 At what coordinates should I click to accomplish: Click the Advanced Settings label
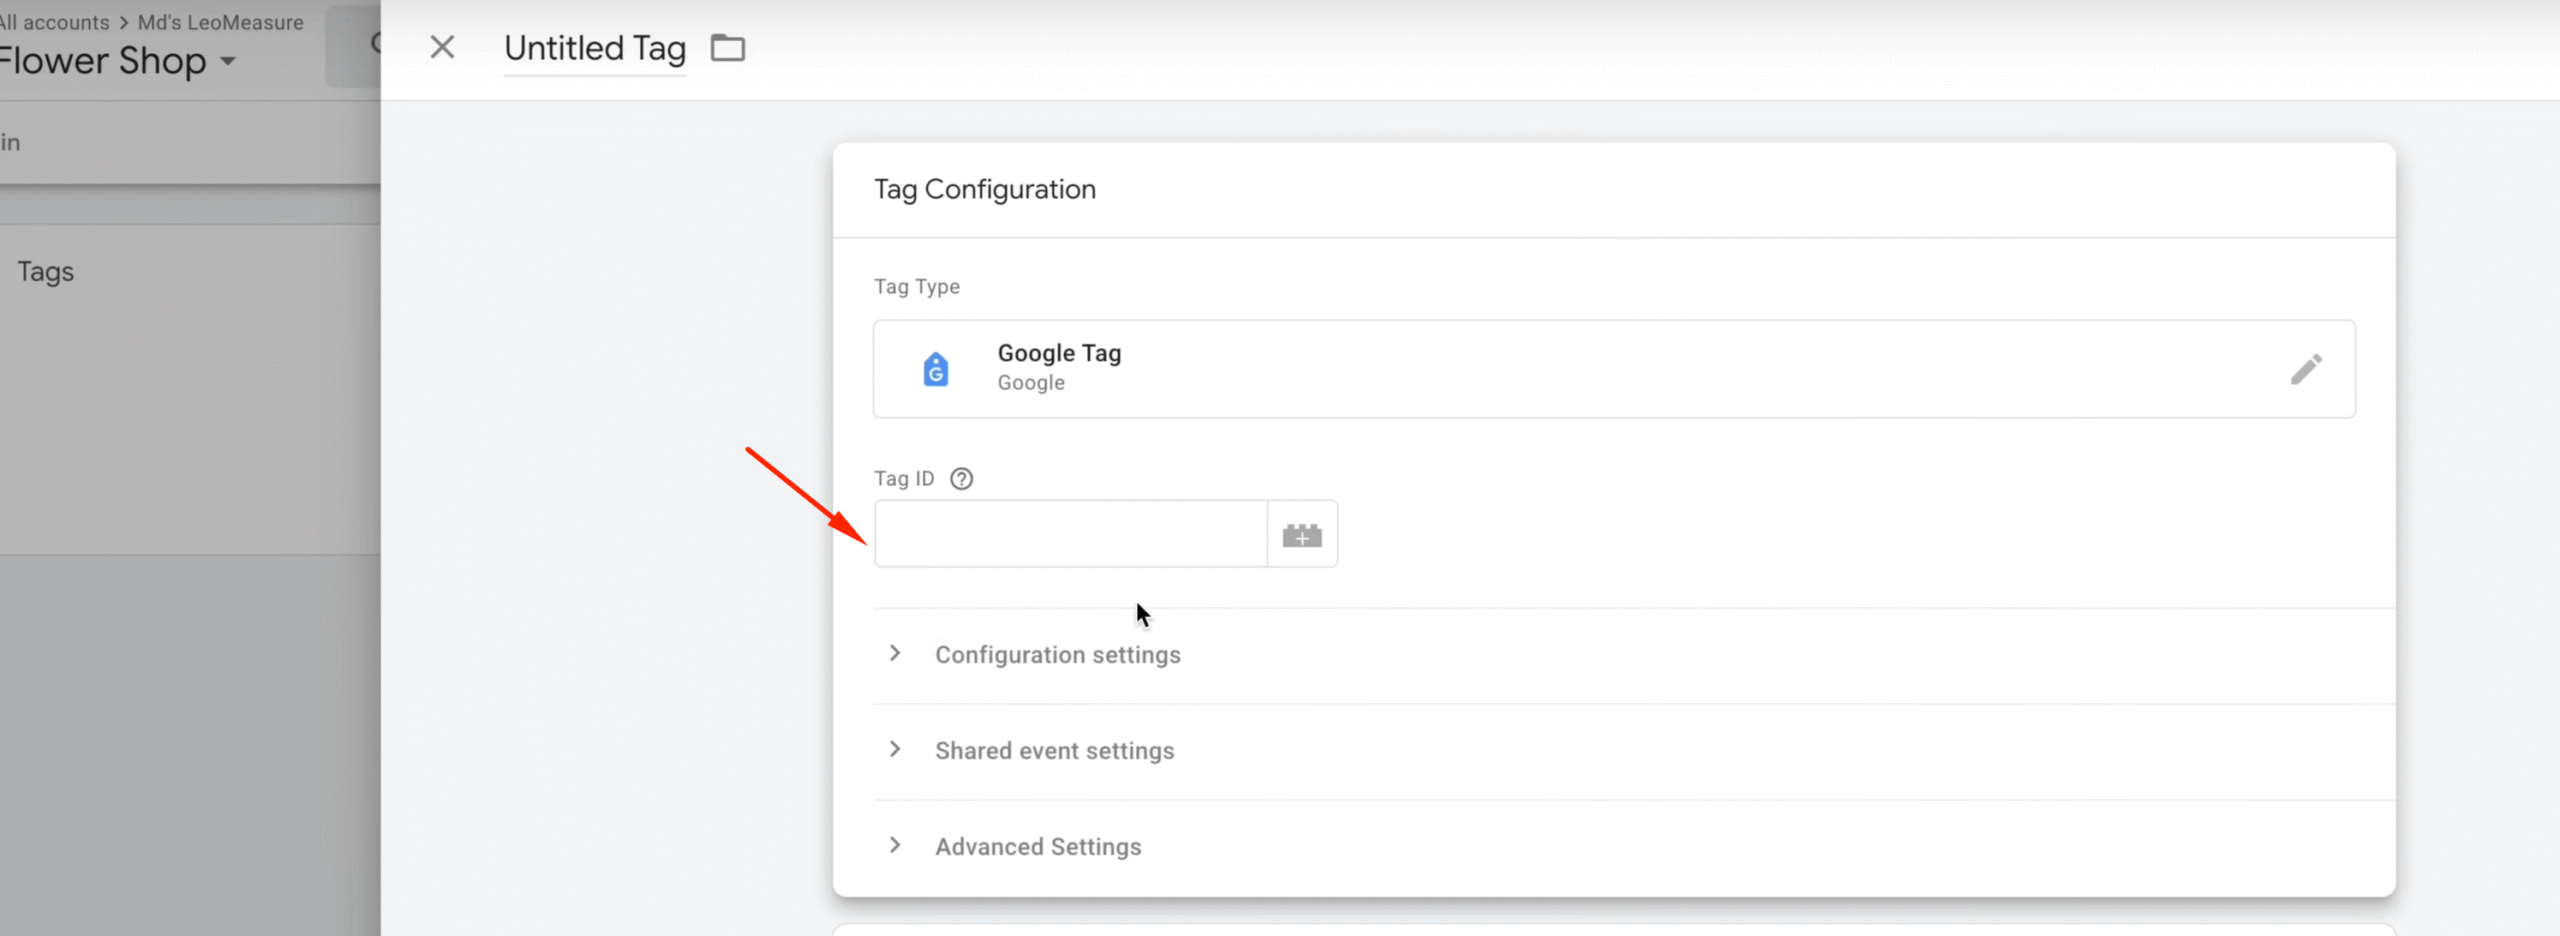click(x=1037, y=847)
